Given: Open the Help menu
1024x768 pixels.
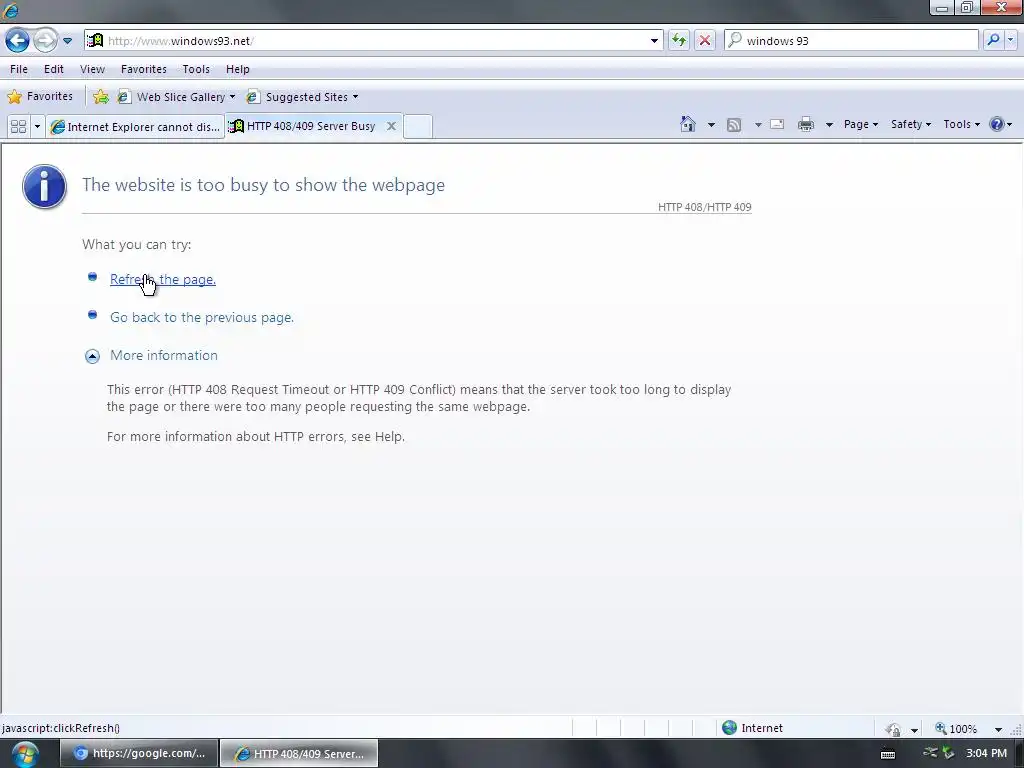Looking at the screenshot, I should coord(238,69).
